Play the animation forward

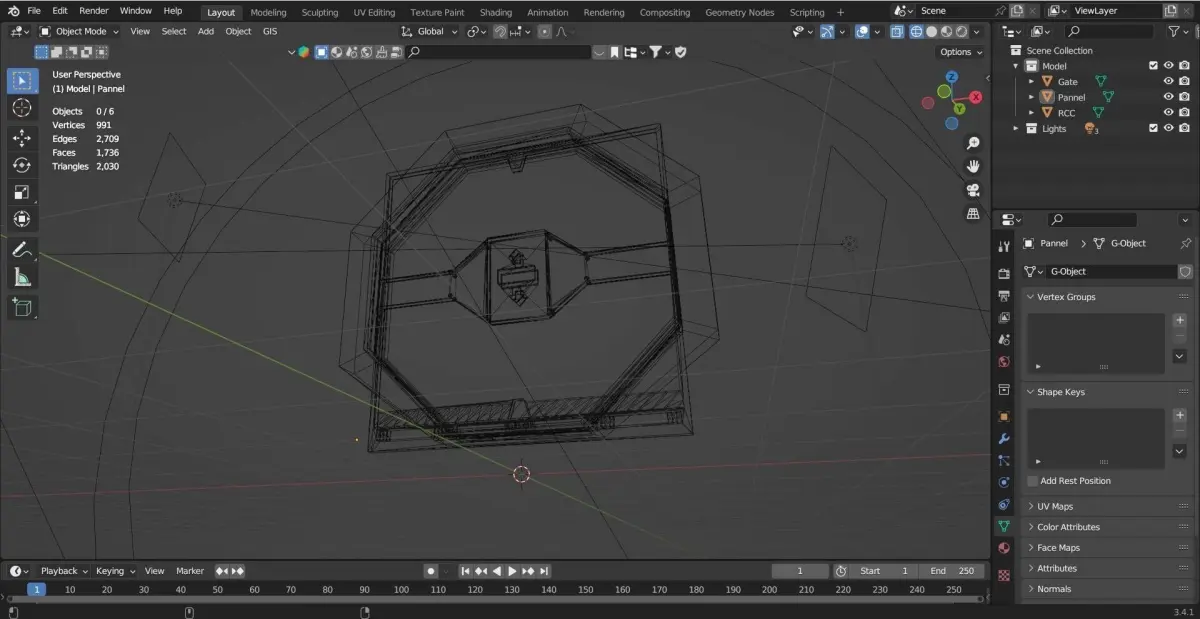click(512, 571)
